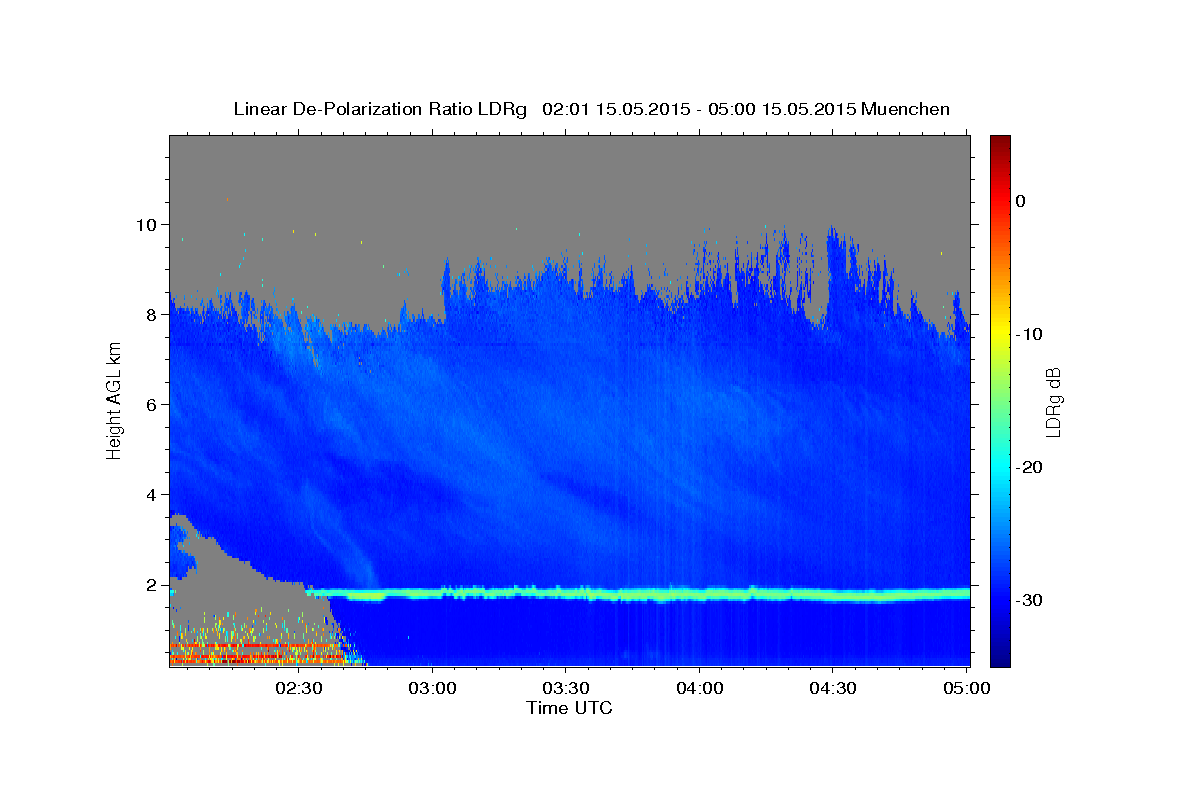Click the bright melting layer band near 2 km
Image resolution: width=1200 pixels, height=800 pixels.
point(640,594)
